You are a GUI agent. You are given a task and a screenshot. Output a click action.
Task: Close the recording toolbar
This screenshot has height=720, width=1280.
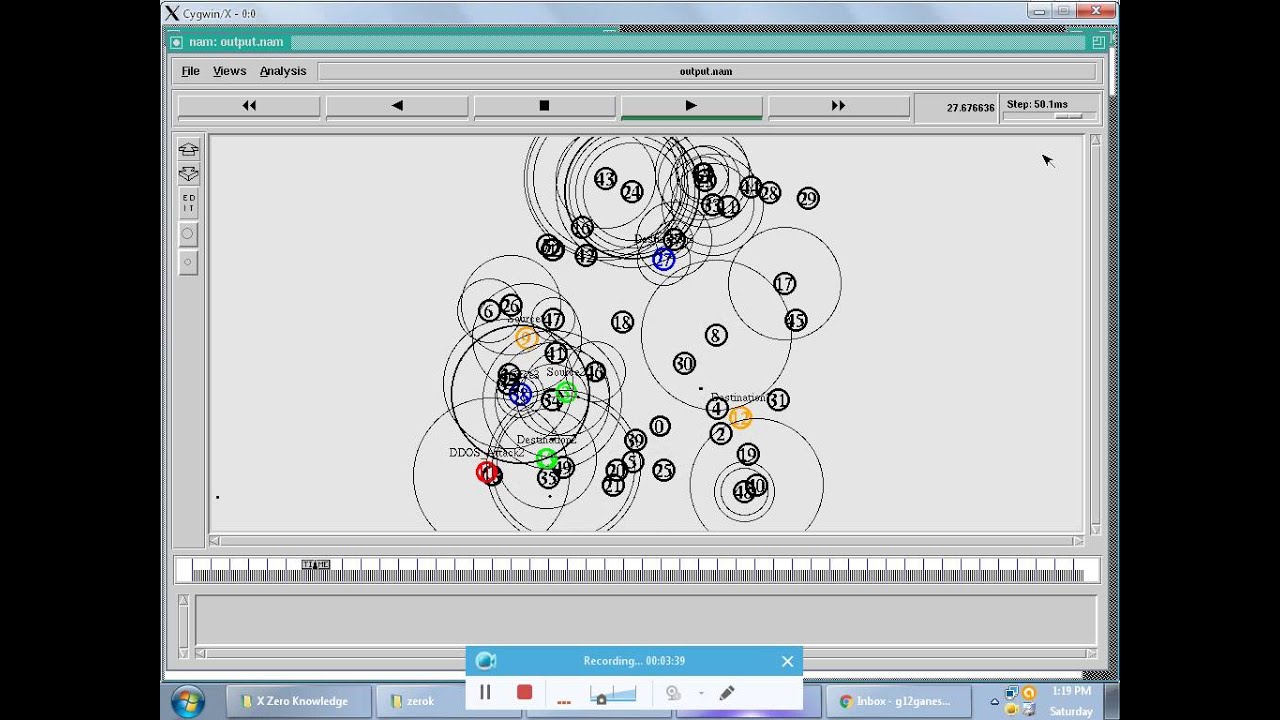pos(787,661)
